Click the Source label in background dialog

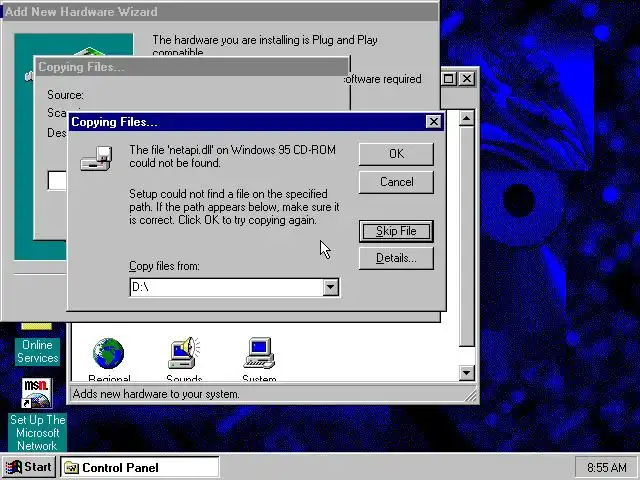pyautogui.click(x=65, y=95)
